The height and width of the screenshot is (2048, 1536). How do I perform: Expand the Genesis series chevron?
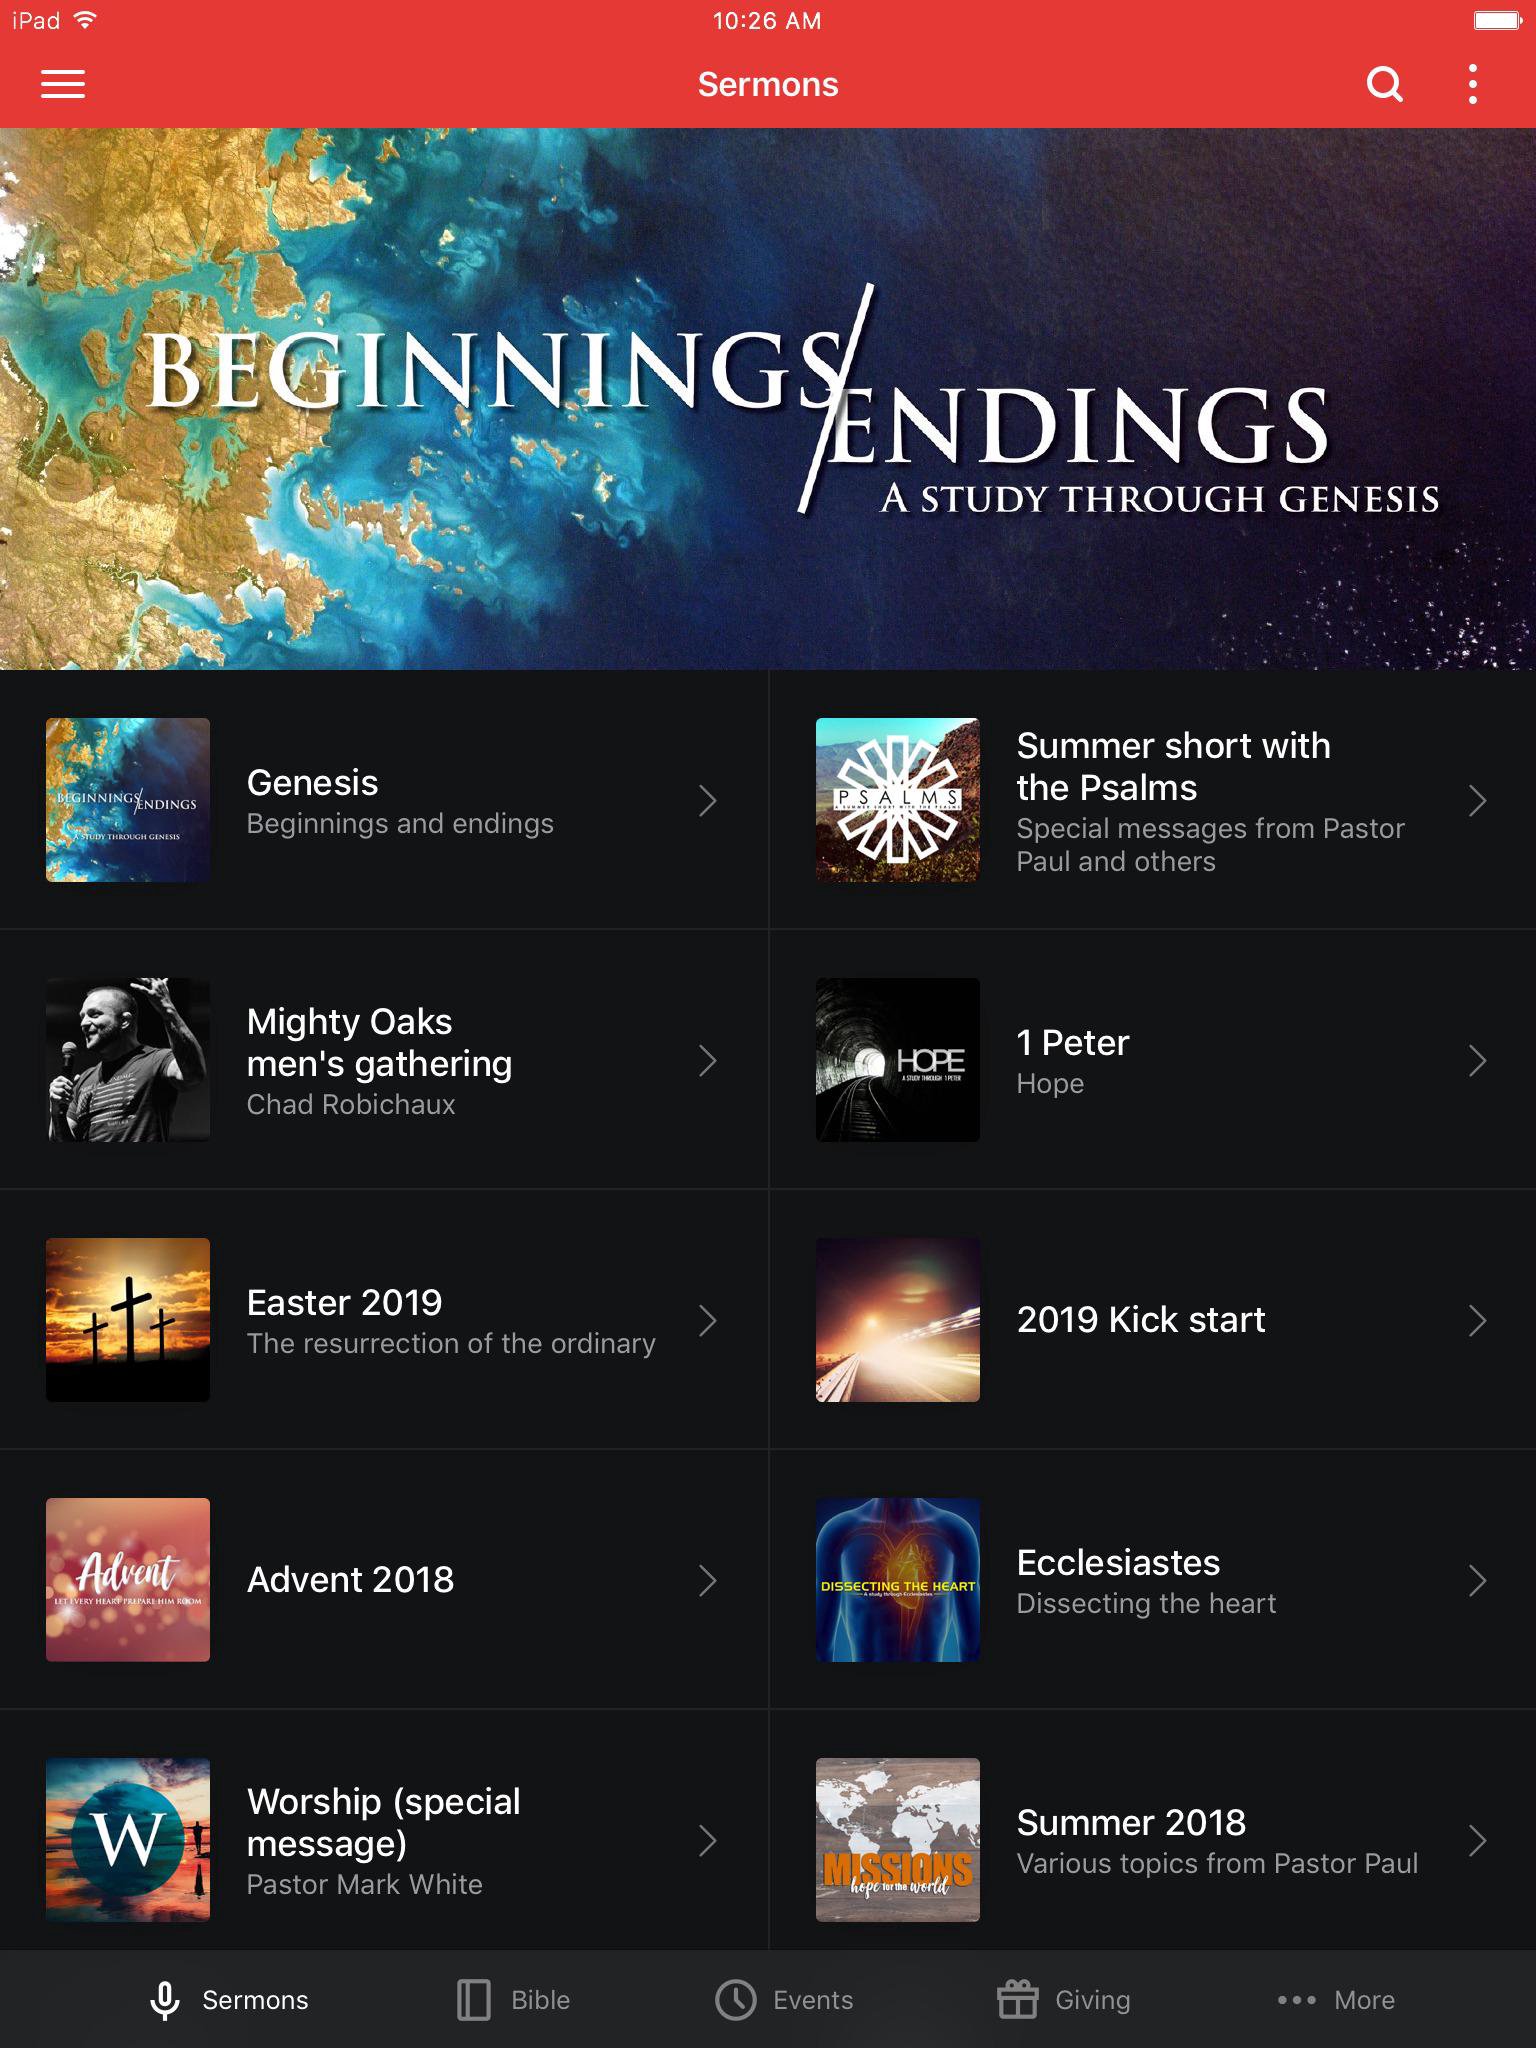click(708, 800)
